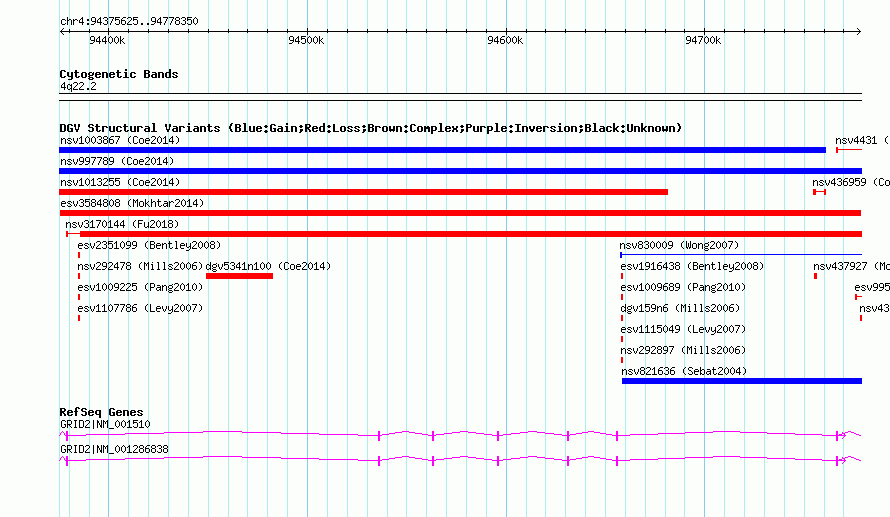Click the esv2351099 (Bentley2008) label
The height and width of the screenshot is (517, 890).
149,245
